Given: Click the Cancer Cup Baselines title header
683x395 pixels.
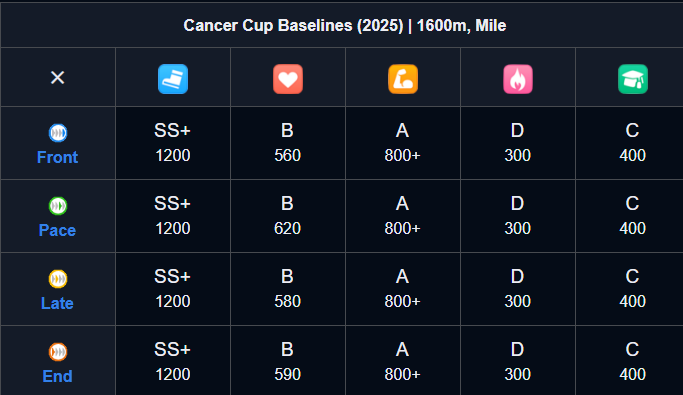Looking at the screenshot, I should pos(345,25).
